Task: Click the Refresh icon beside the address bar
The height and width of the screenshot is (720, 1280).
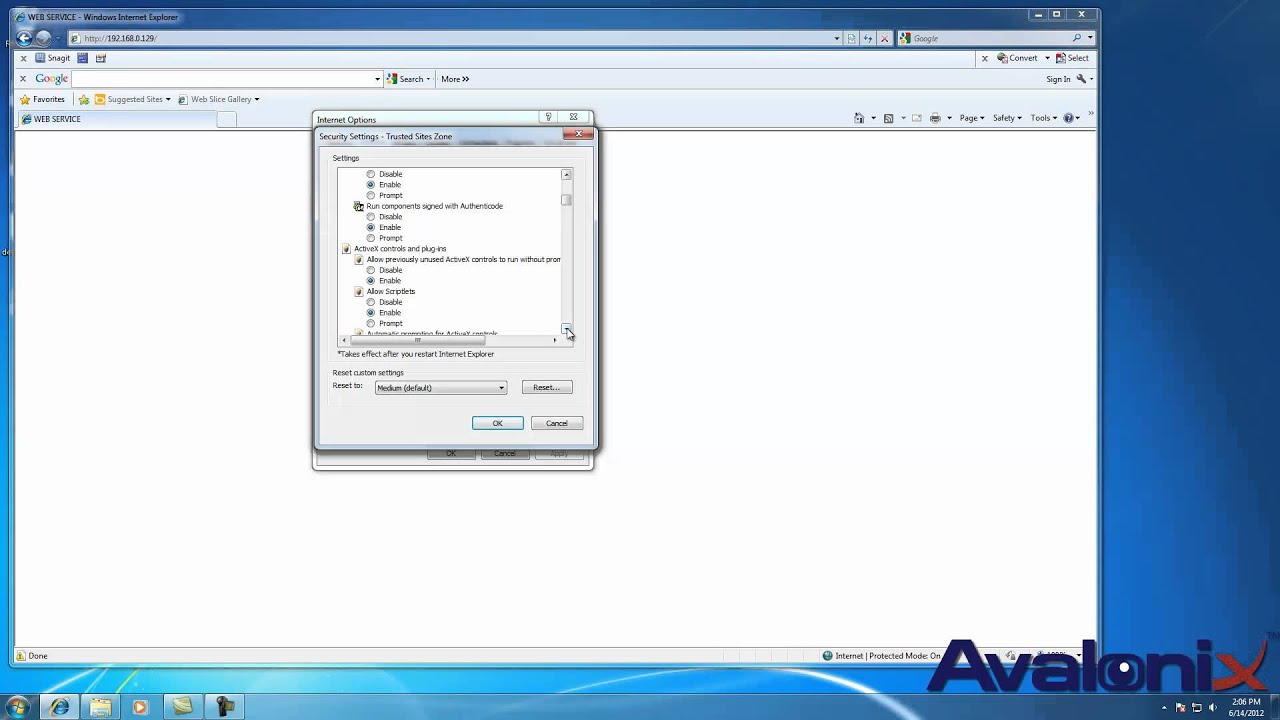Action: (868, 38)
